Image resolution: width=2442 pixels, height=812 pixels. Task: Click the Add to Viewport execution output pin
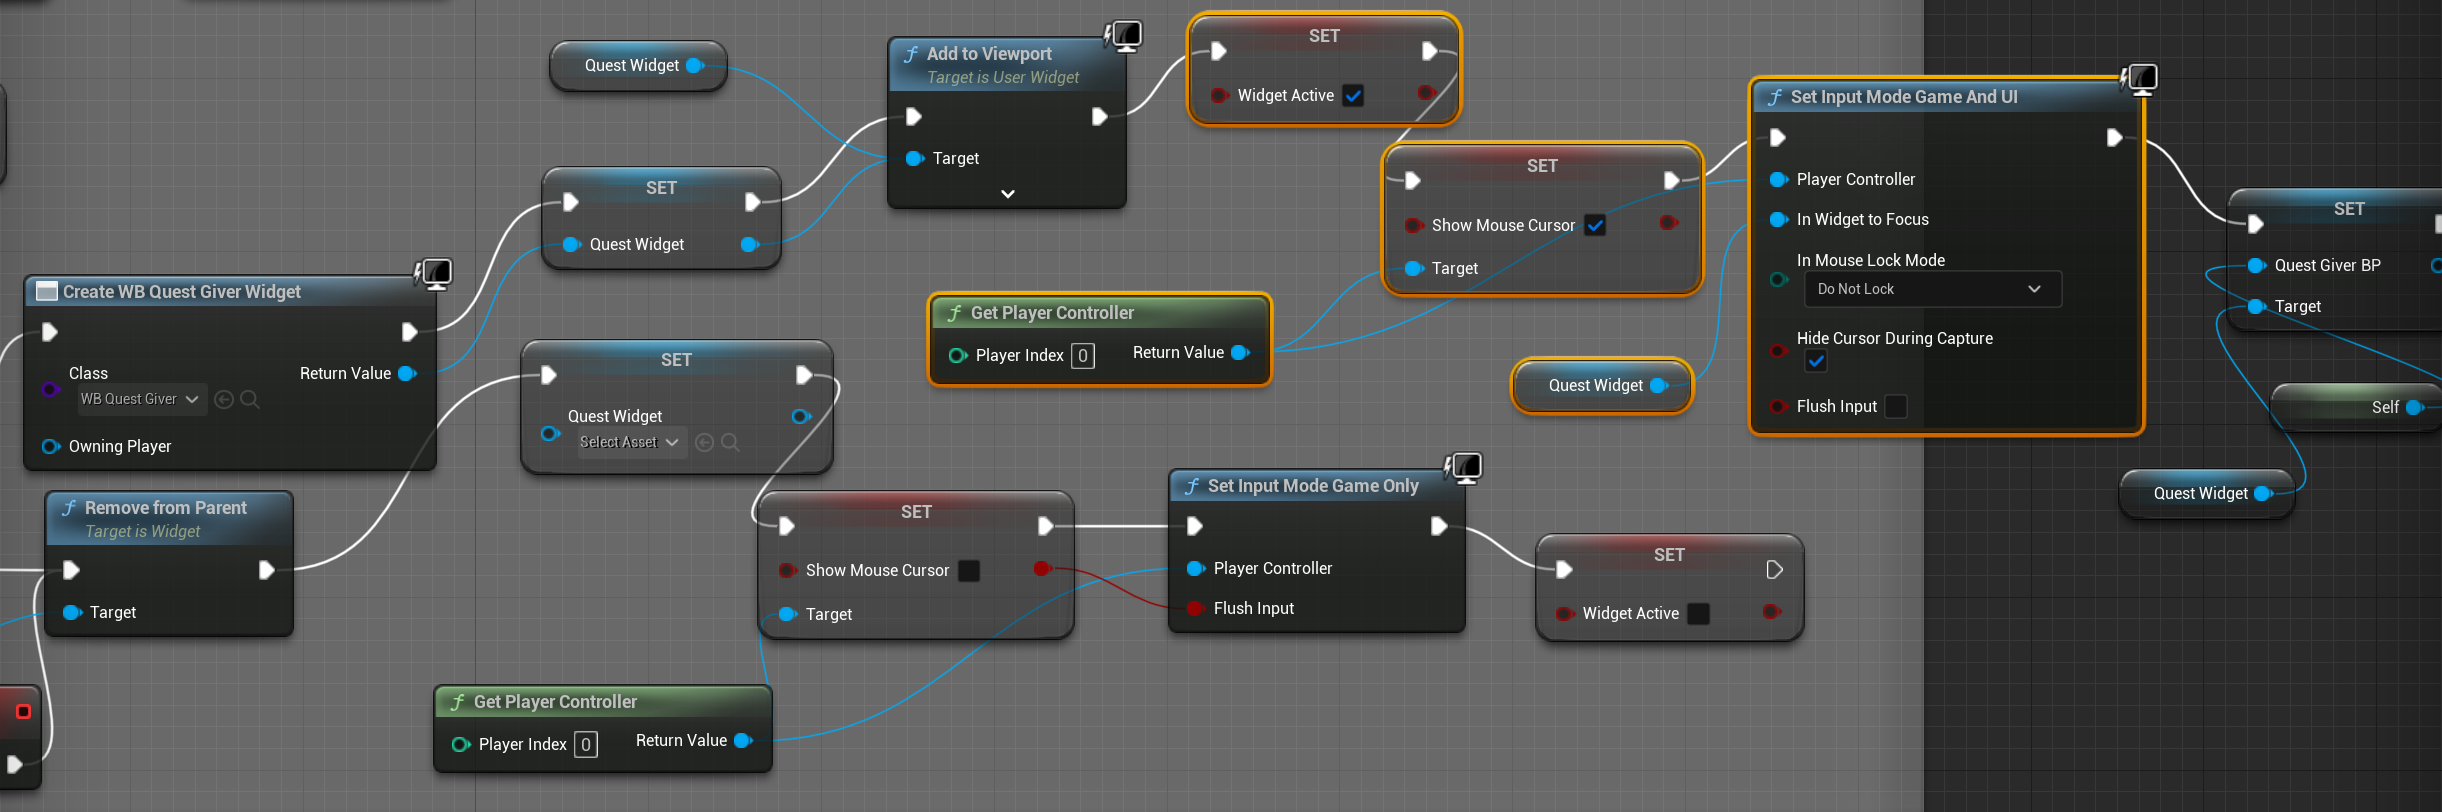[x=1099, y=117]
